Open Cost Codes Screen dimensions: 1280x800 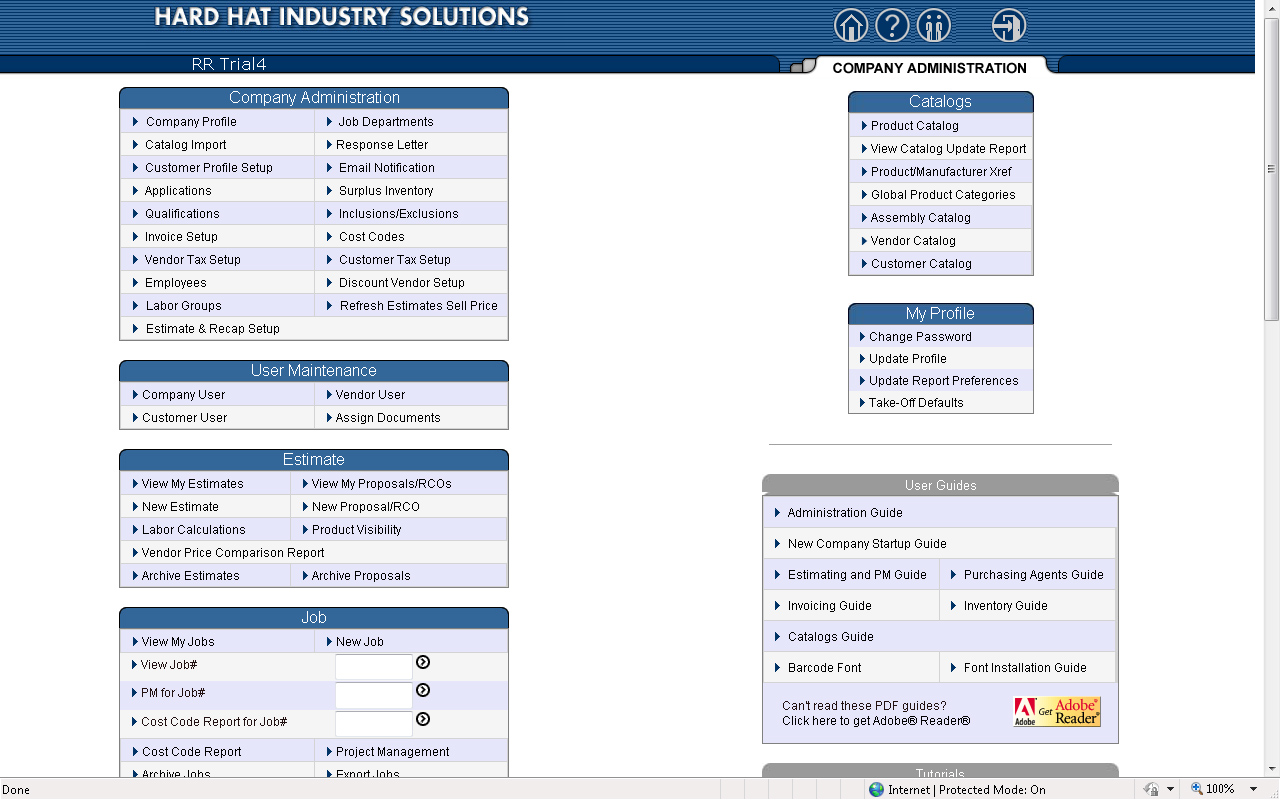pos(372,237)
